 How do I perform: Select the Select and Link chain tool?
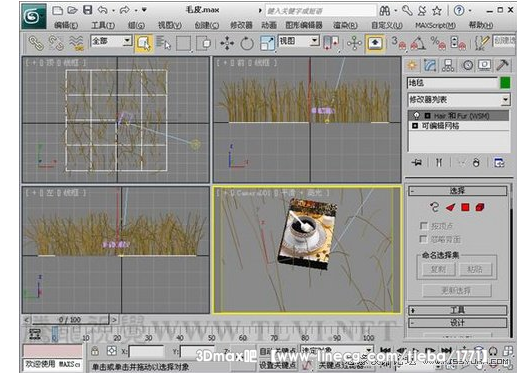point(36,43)
